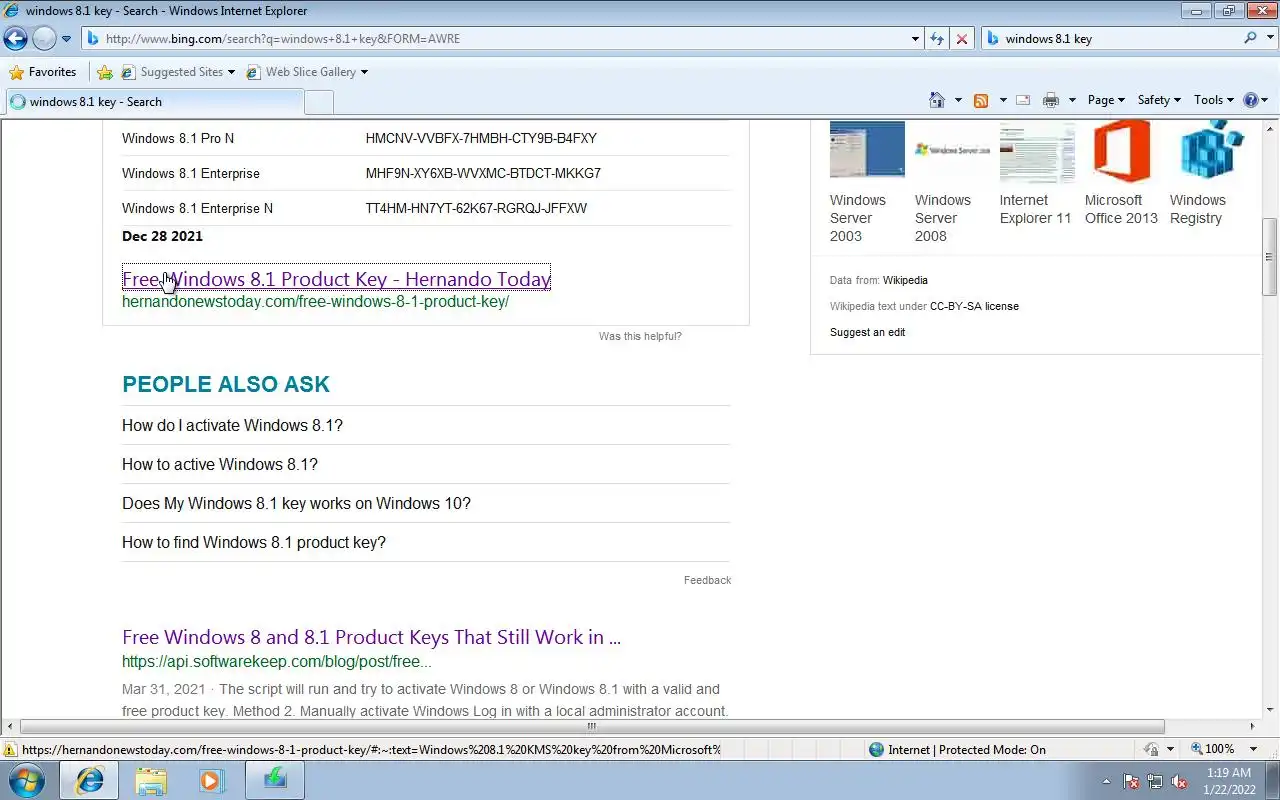Click the privacy report status bar icon
The height and width of the screenshot is (800, 1280).
[x=1152, y=750]
